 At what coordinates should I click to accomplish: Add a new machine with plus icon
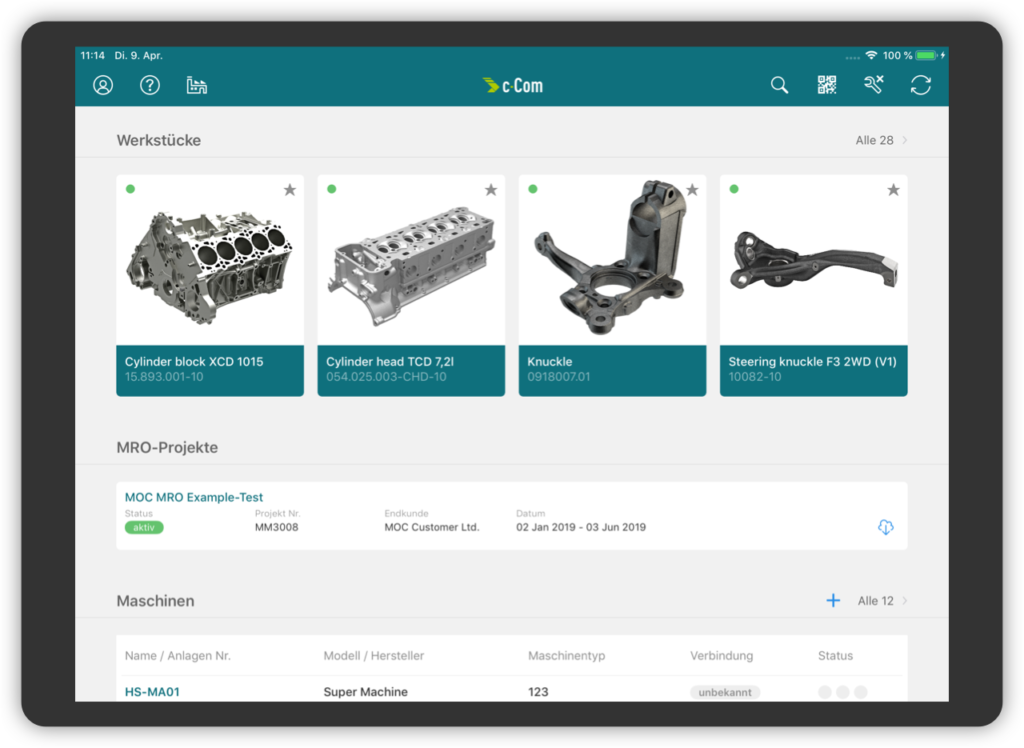[833, 601]
